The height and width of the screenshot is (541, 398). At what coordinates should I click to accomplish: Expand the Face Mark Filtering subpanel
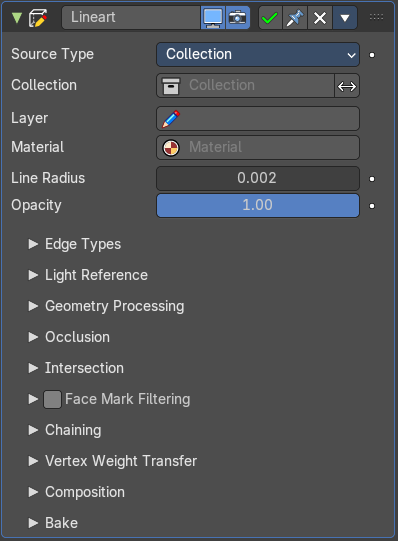click(33, 399)
